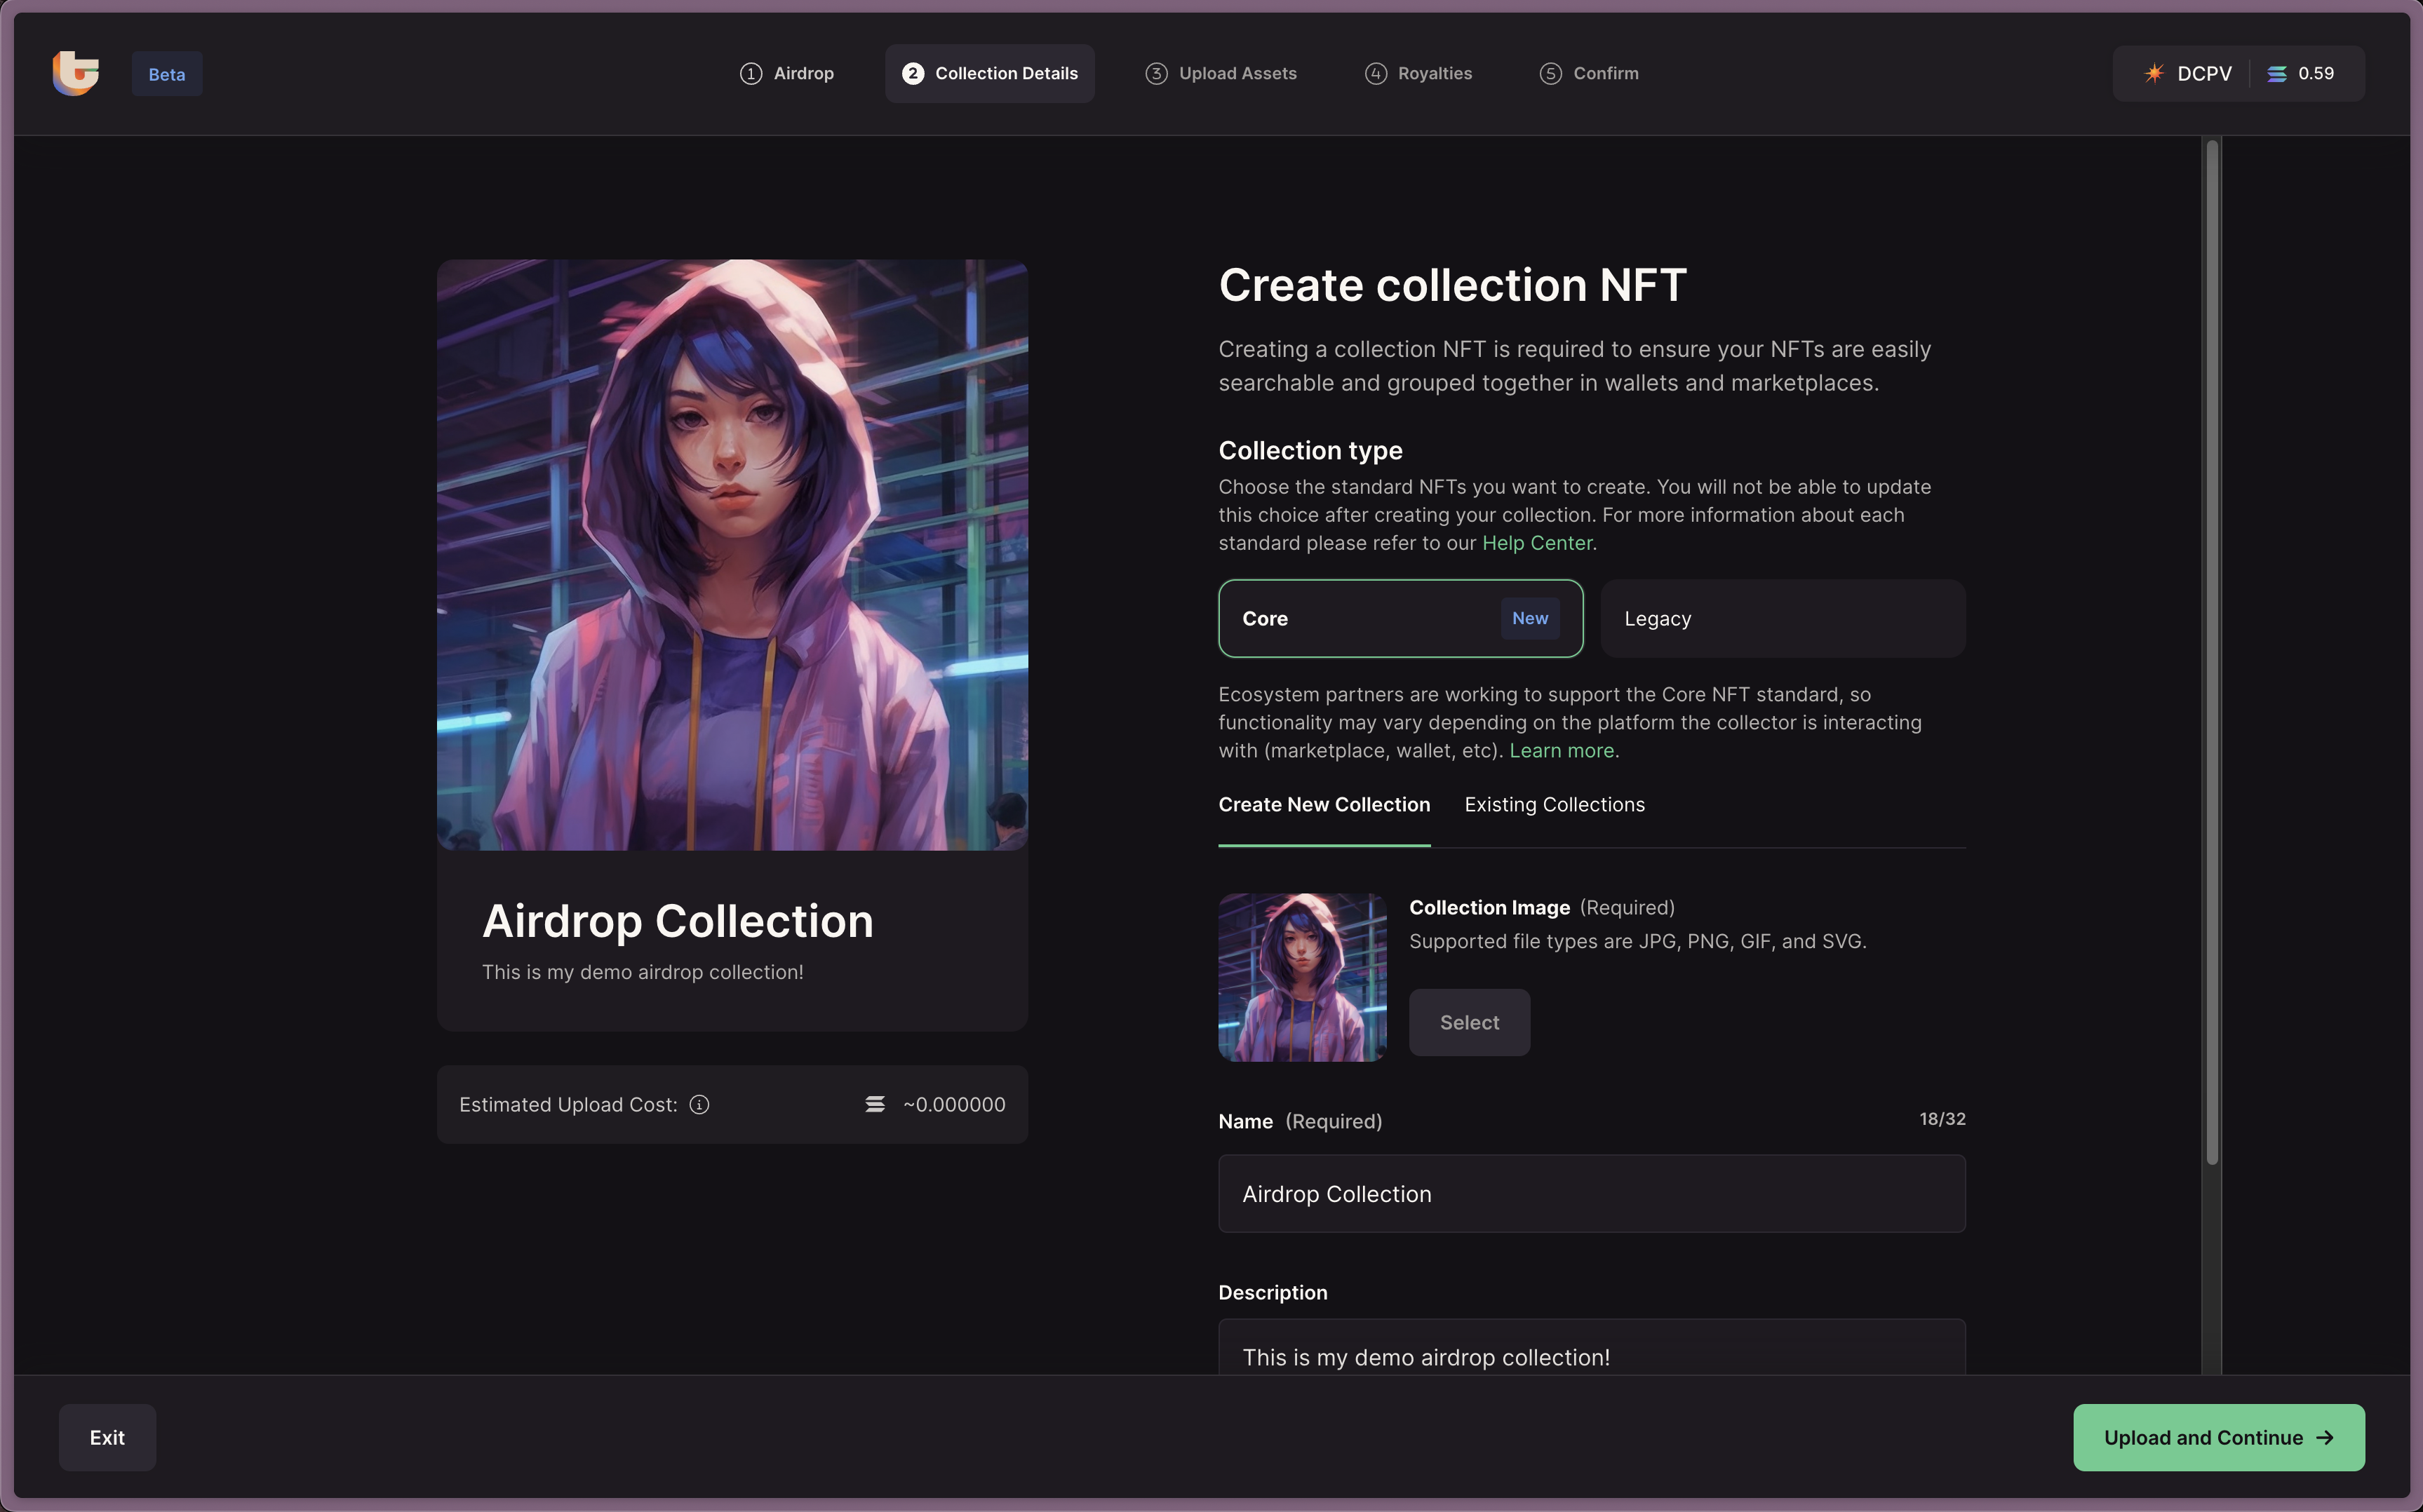Open the Help Center link
This screenshot has width=2423, height=1512.
pyautogui.click(x=1536, y=543)
